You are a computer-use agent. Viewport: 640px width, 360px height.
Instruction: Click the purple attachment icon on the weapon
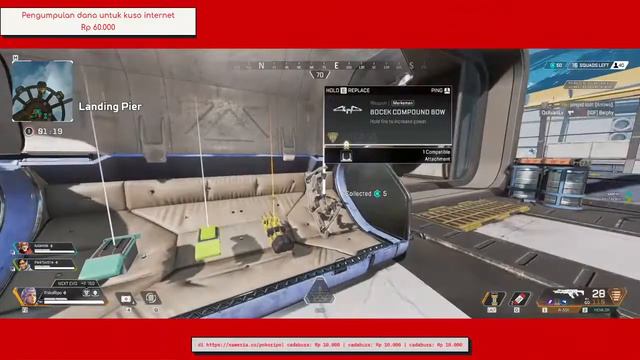pyautogui.click(x=550, y=302)
